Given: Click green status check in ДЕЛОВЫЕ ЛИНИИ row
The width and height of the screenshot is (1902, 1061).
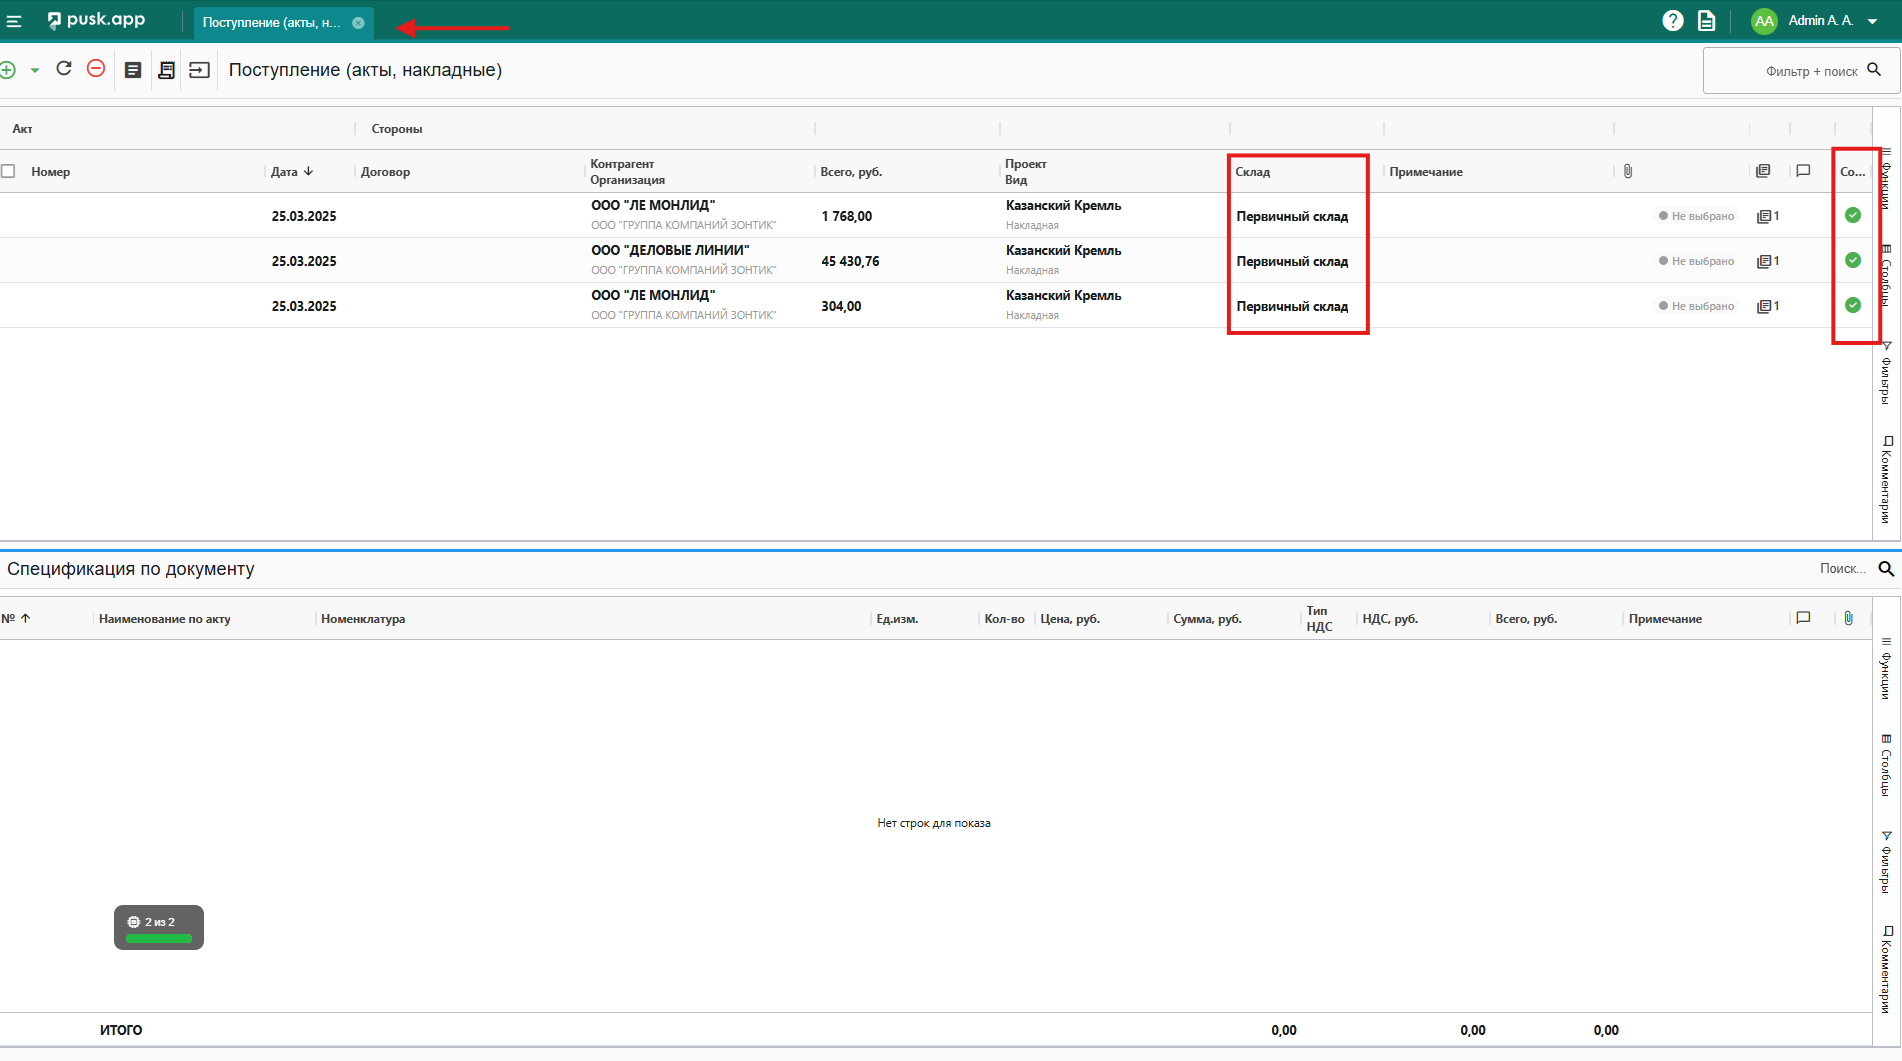Looking at the screenshot, I should 1852,260.
